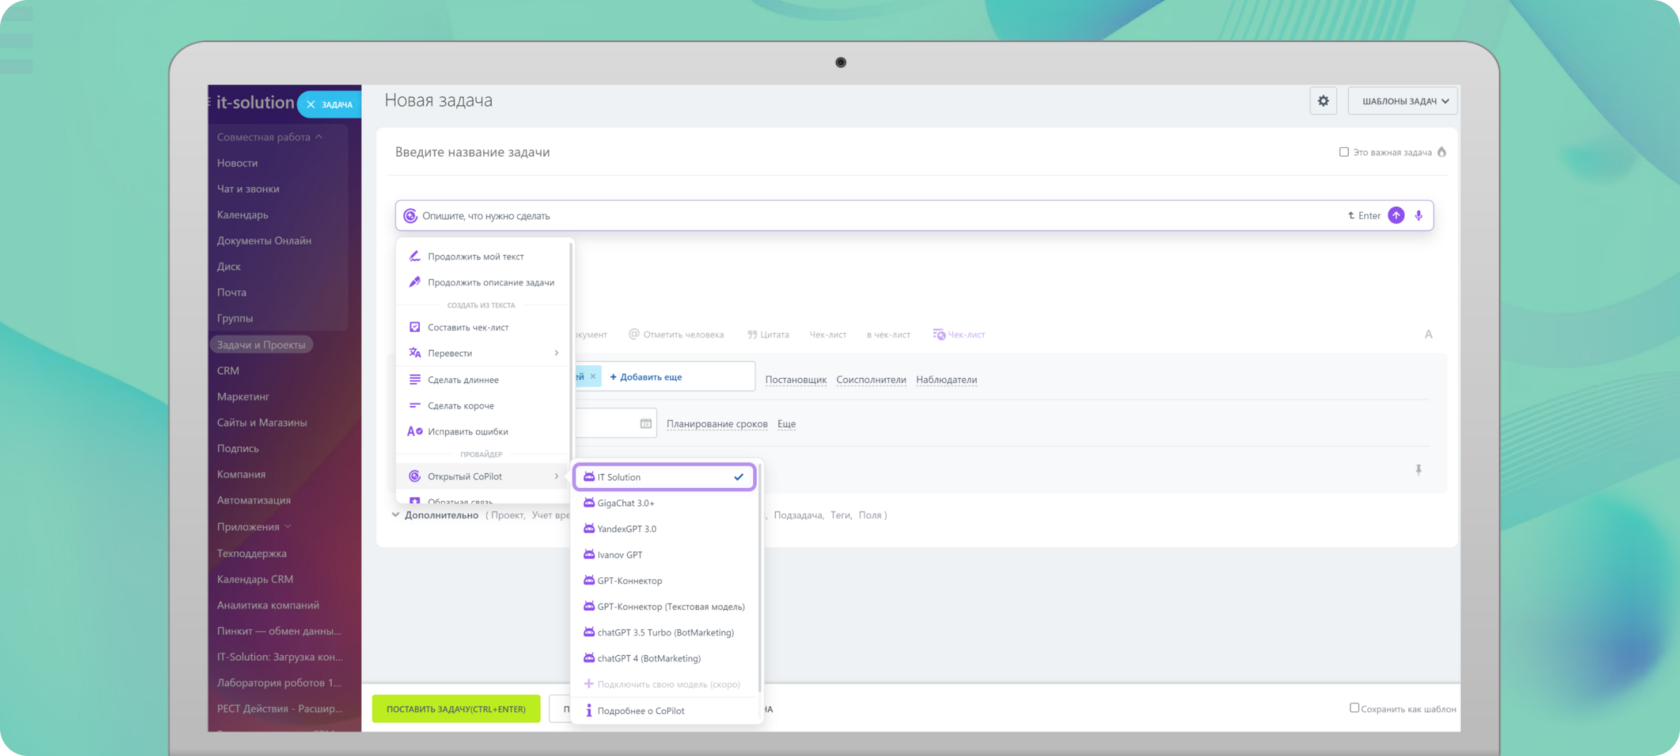The image size is (1680, 756).
Task: Click the Наблюдатели link
Action: pos(946,380)
